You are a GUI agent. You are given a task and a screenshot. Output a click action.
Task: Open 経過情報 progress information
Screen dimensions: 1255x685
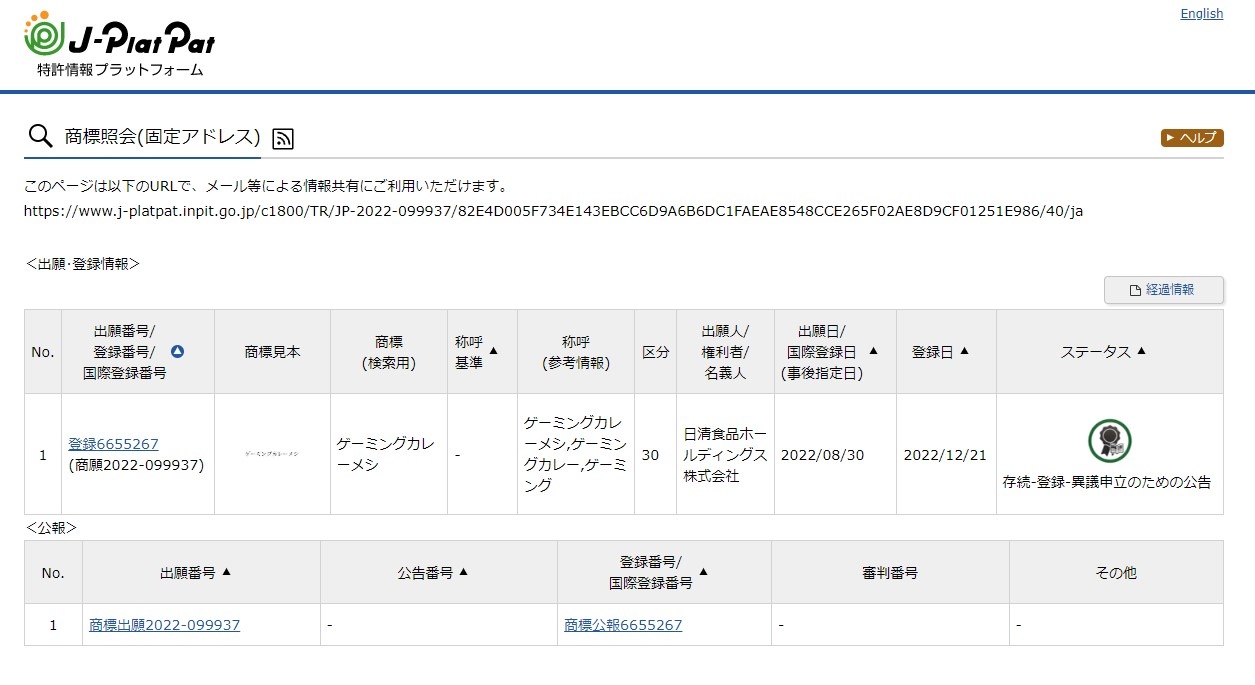pyautogui.click(x=1163, y=290)
